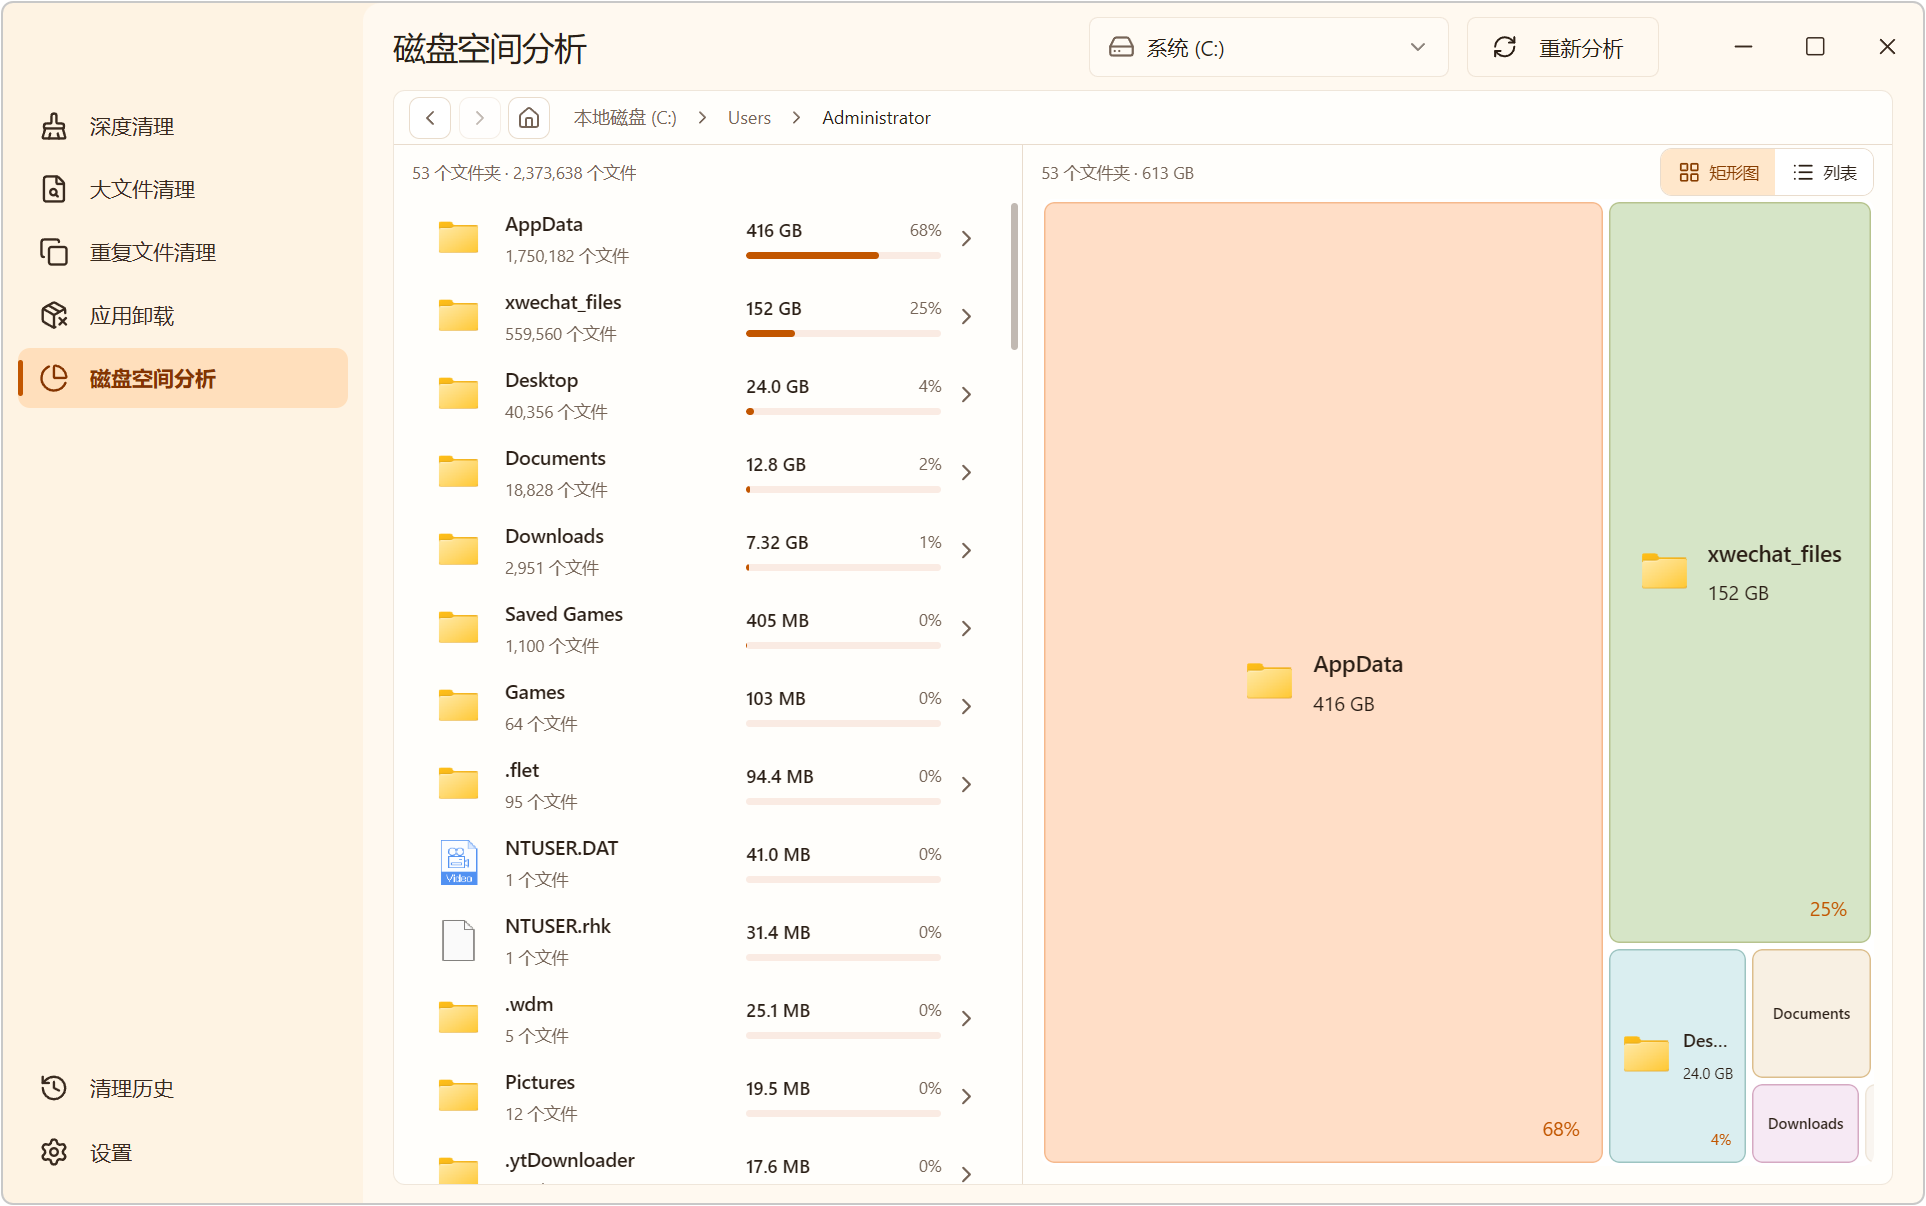1926x1206 pixels.
Task: Click the Pictures folder icon
Action: pos(458,1096)
